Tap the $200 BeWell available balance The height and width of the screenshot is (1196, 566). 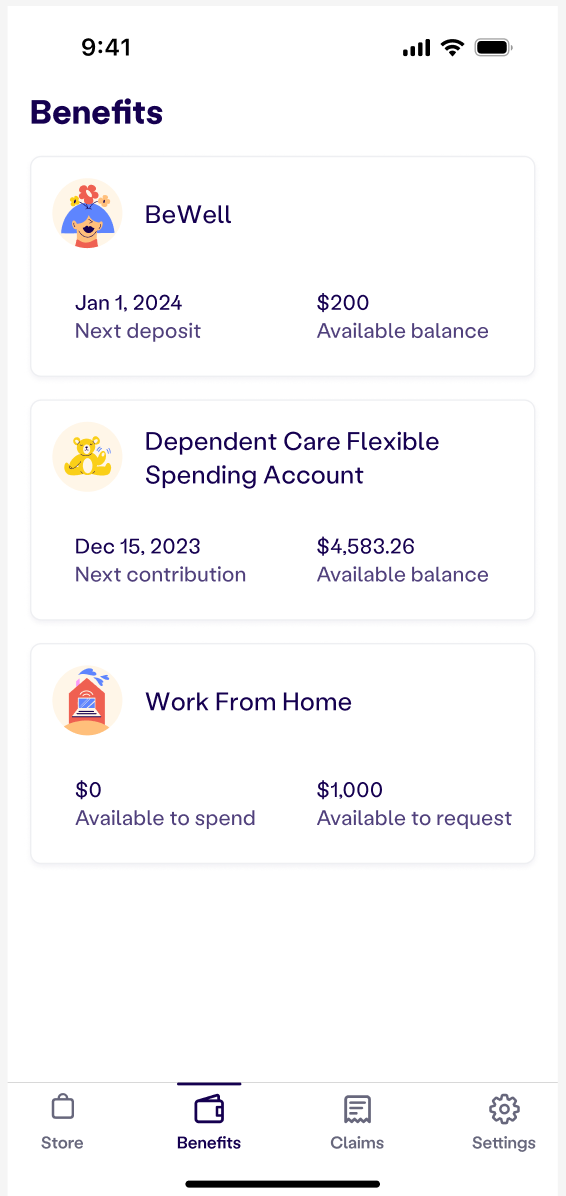click(343, 303)
